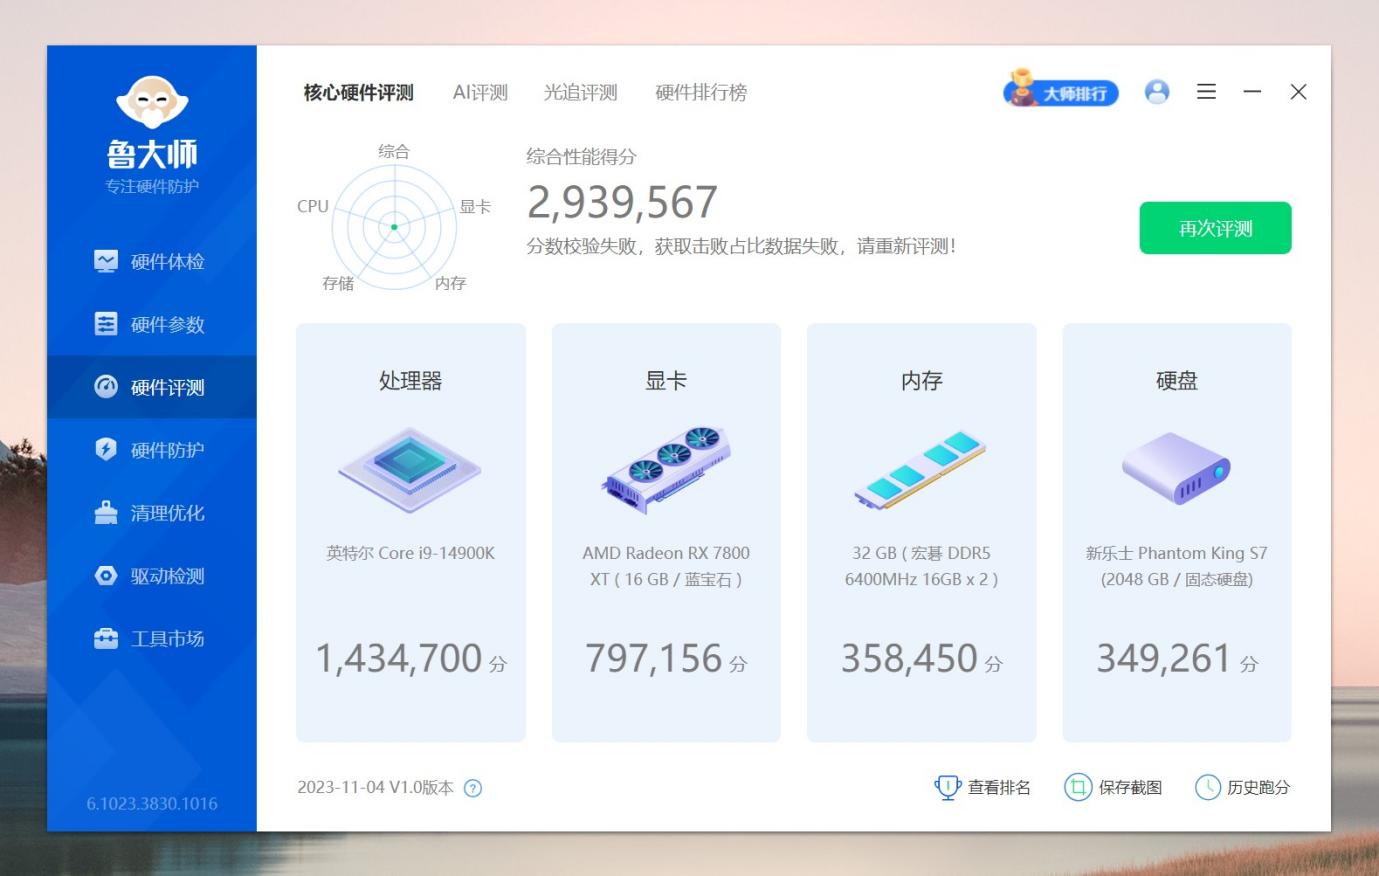Viewport: 1379px width, 876px height.
Task: Click the AMD Radeon RX 7800 XT description
Action: pyautogui.click(x=666, y=566)
